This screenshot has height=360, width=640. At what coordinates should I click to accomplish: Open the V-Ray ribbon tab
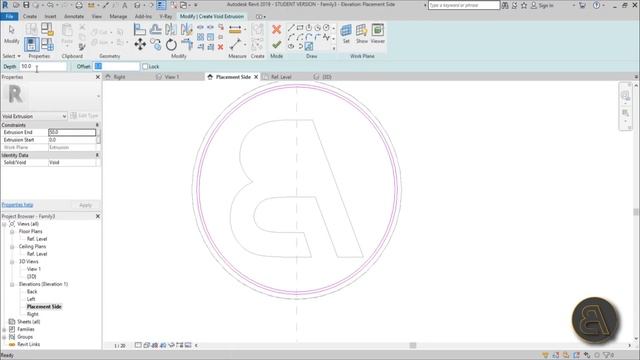point(166,16)
